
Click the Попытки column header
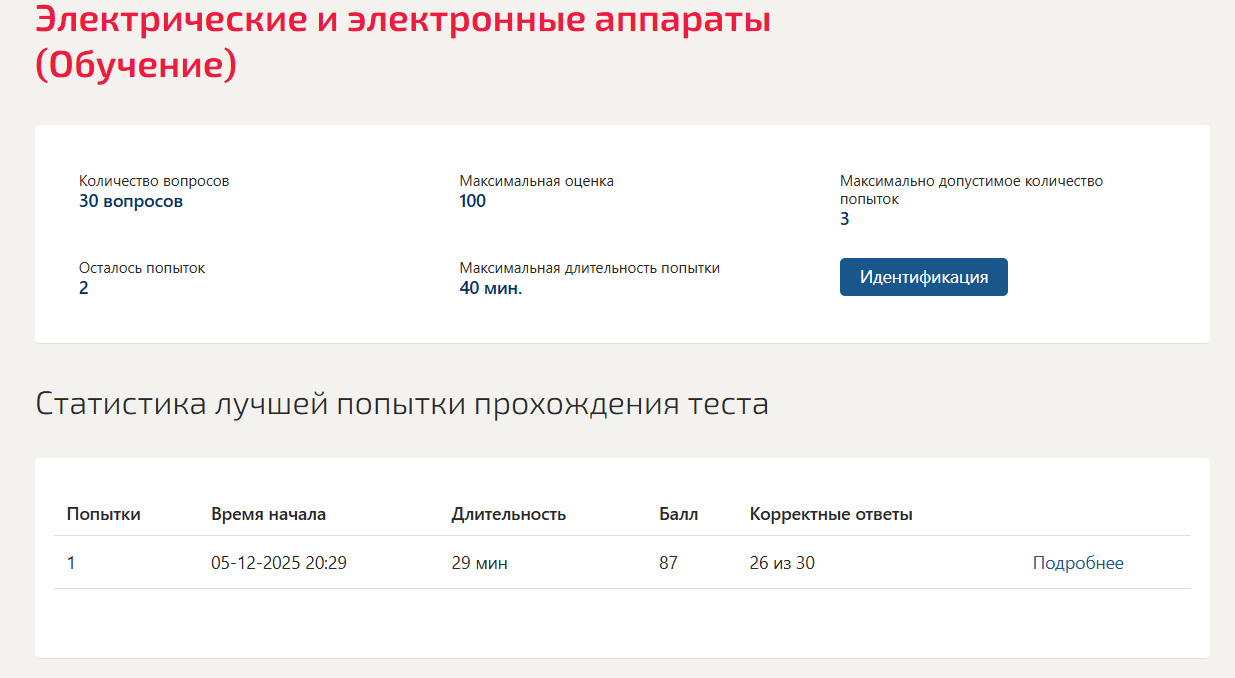pyautogui.click(x=104, y=514)
